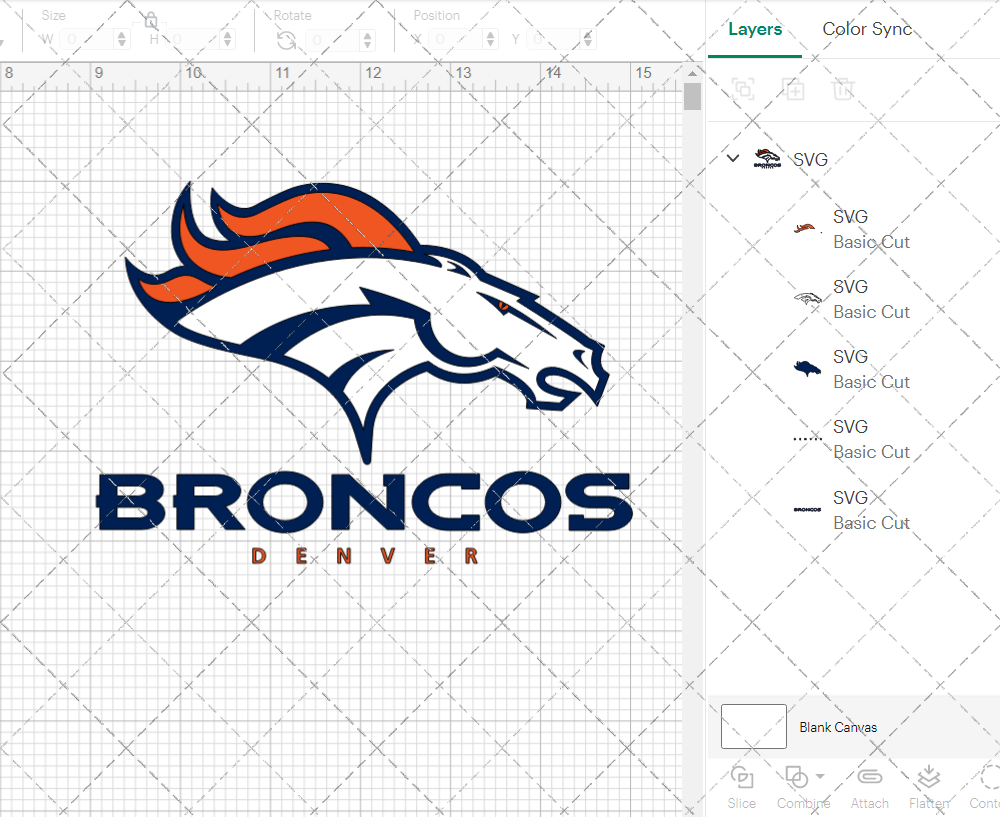
Task: Click the Width stepper arrows
Action: (122, 40)
